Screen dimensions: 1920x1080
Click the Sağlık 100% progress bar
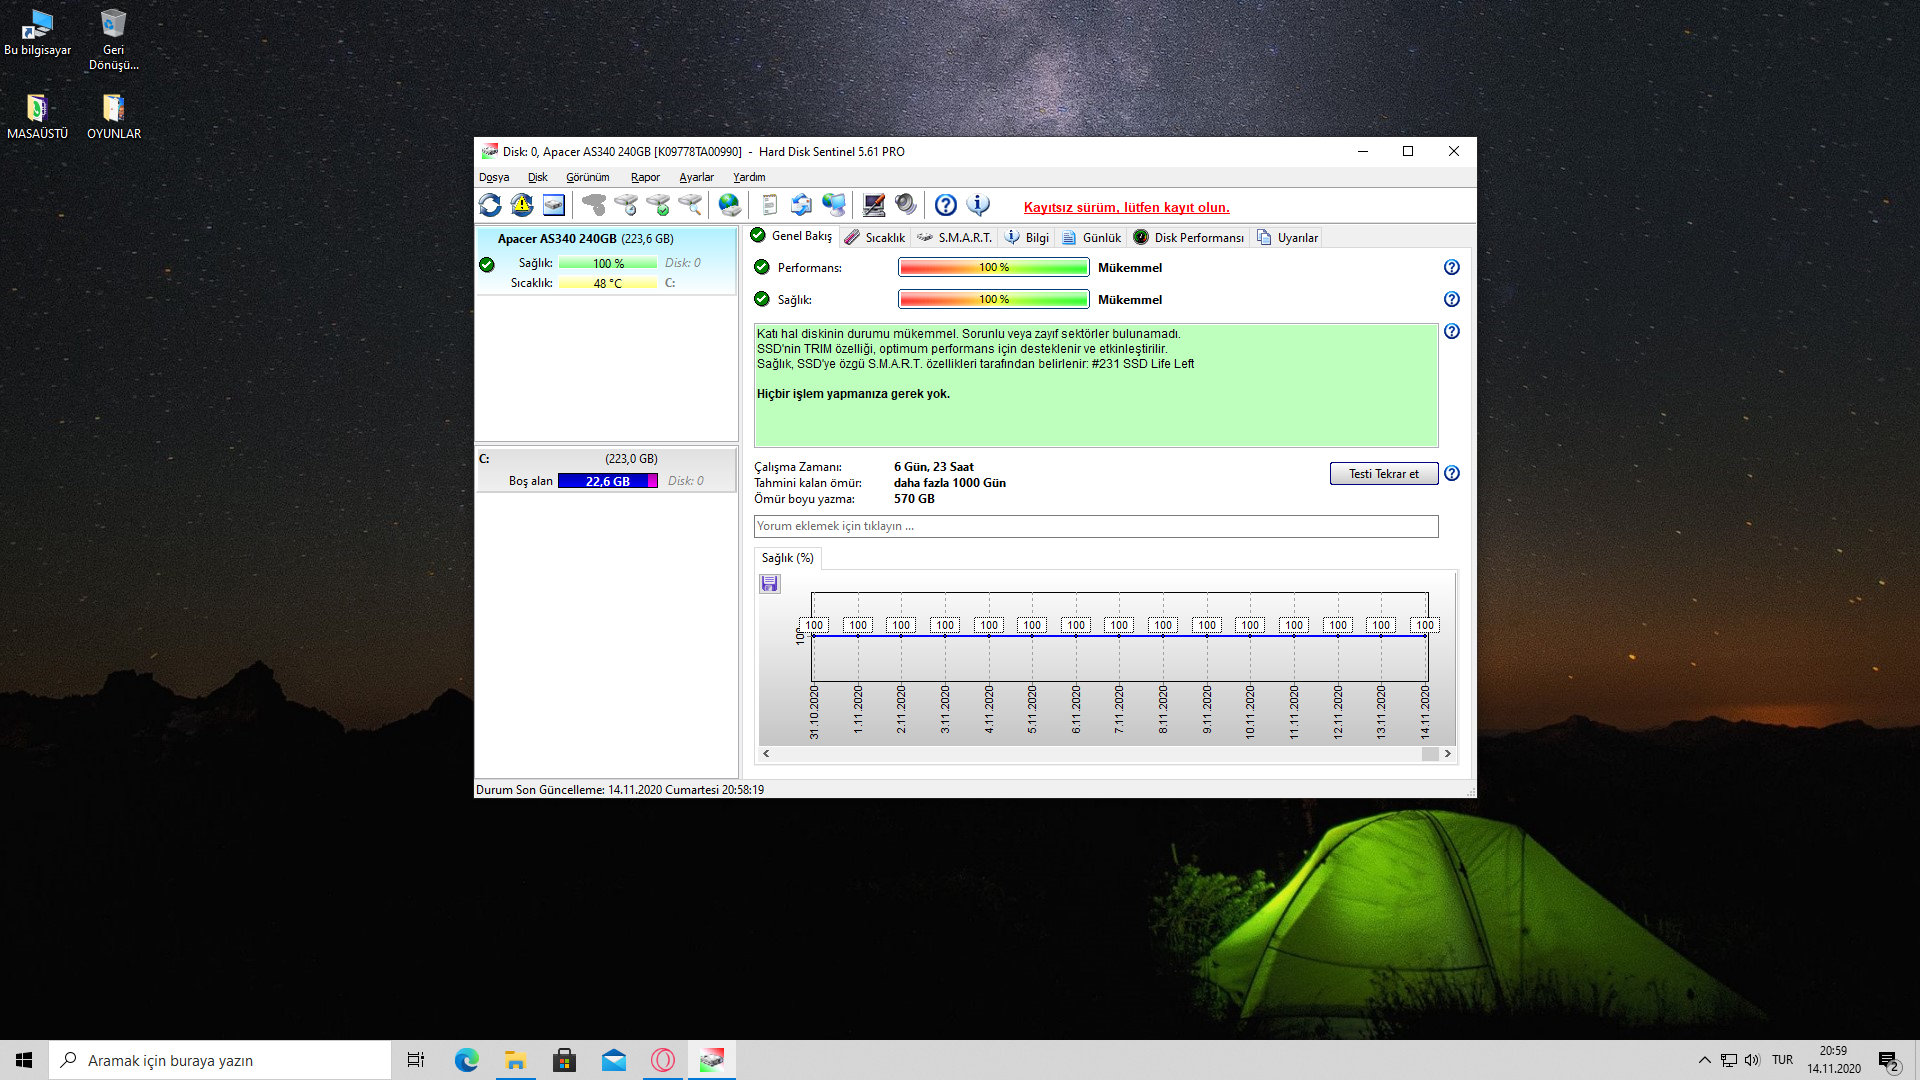993,299
